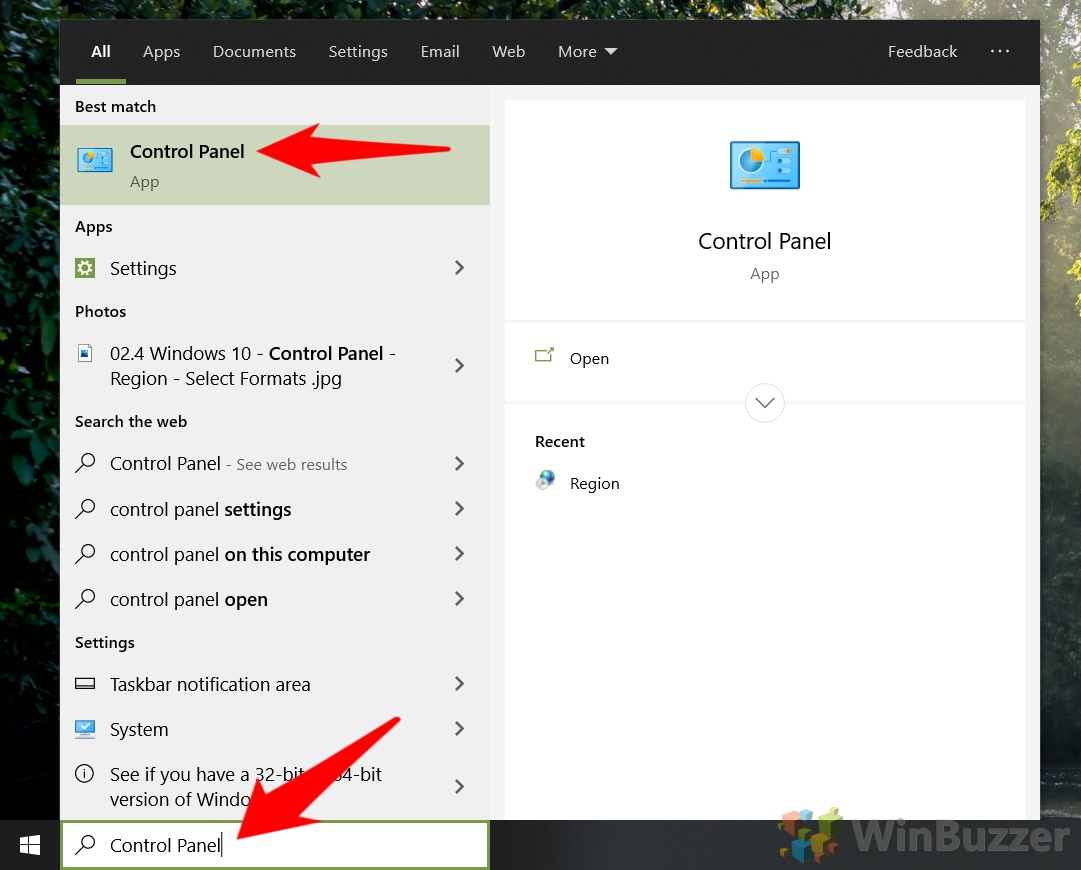
Task: Select 'control panel settings' suggestion
Action: pyautogui.click(x=201, y=509)
